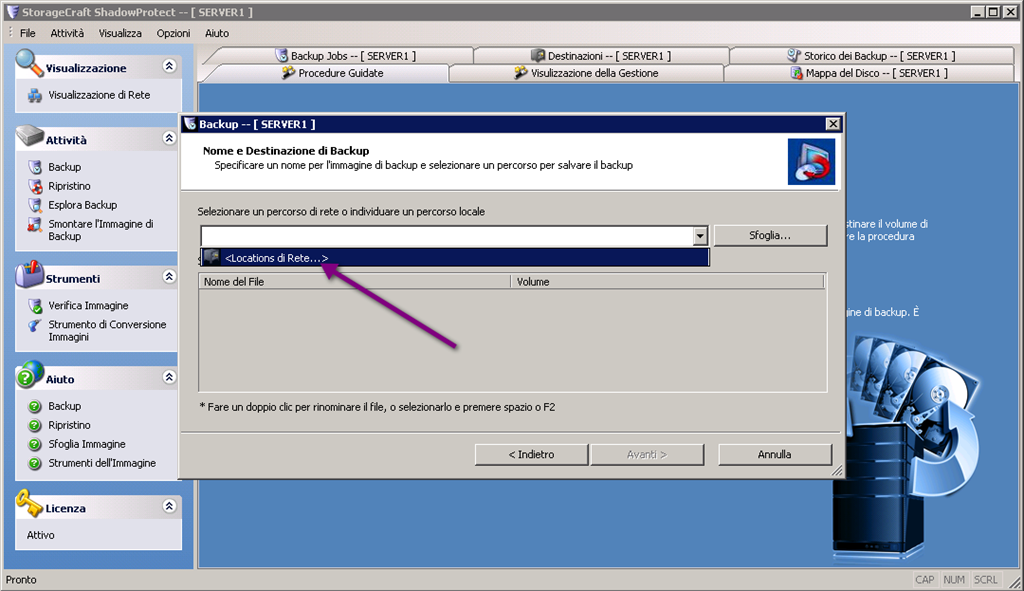
Task: Open the Attività menu
Action: (67, 33)
